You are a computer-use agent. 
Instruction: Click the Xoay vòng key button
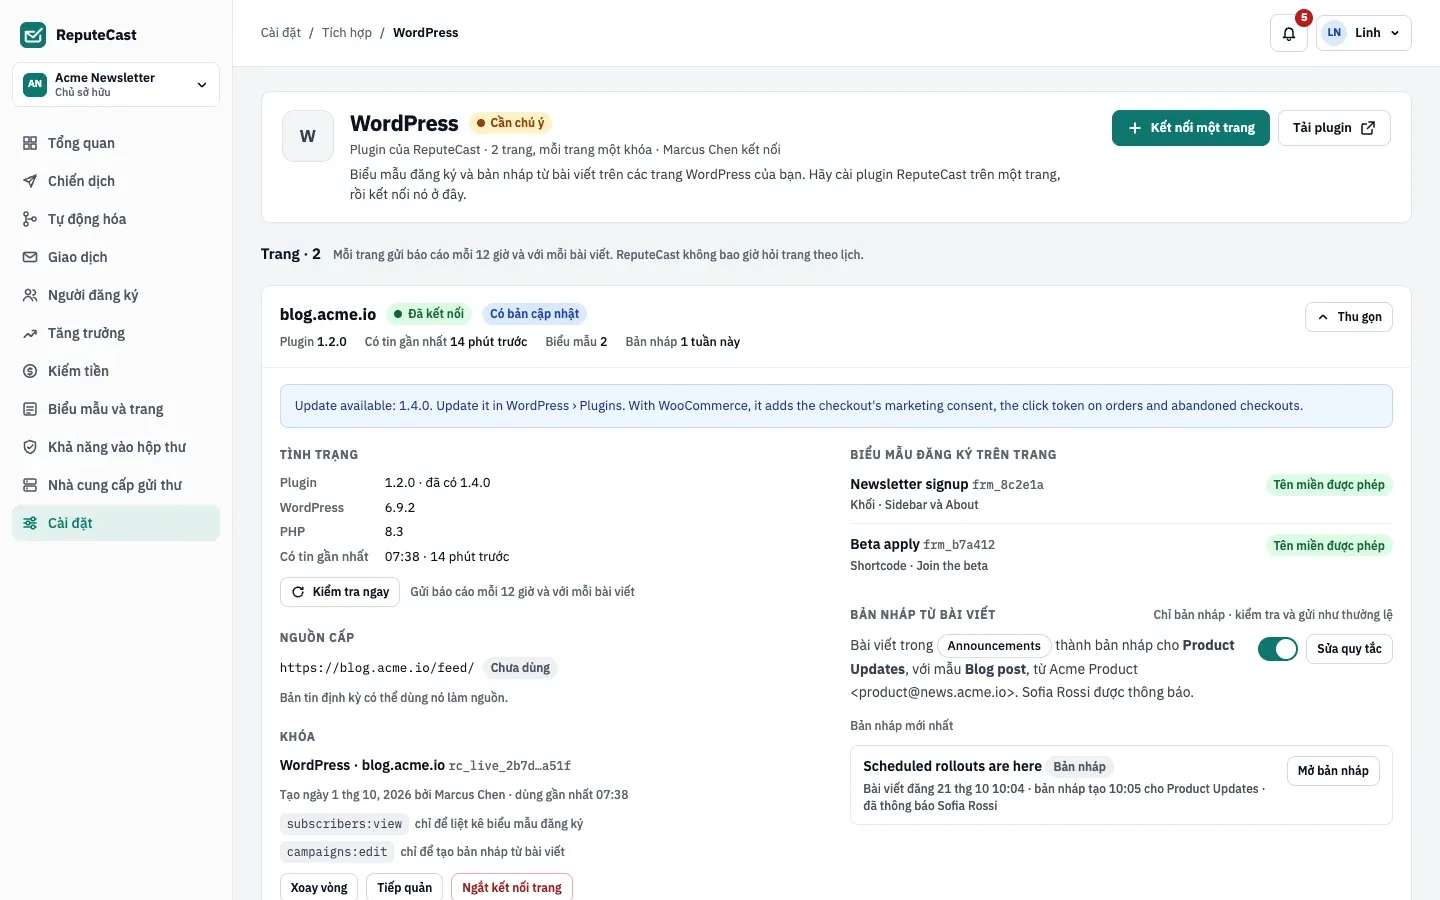319,888
